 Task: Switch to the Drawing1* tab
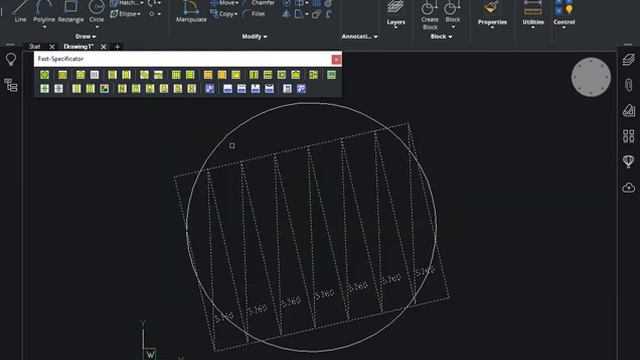coord(78,47)
